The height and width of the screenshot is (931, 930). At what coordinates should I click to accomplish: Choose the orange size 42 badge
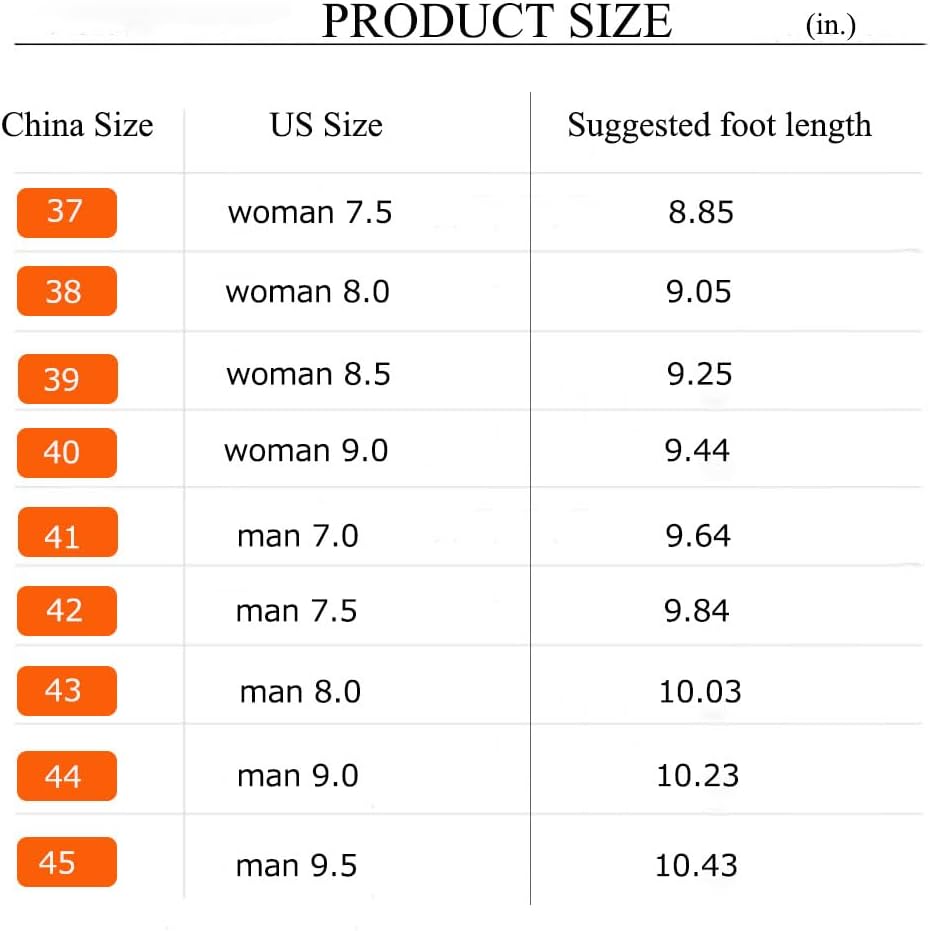[x=67, y=611]
